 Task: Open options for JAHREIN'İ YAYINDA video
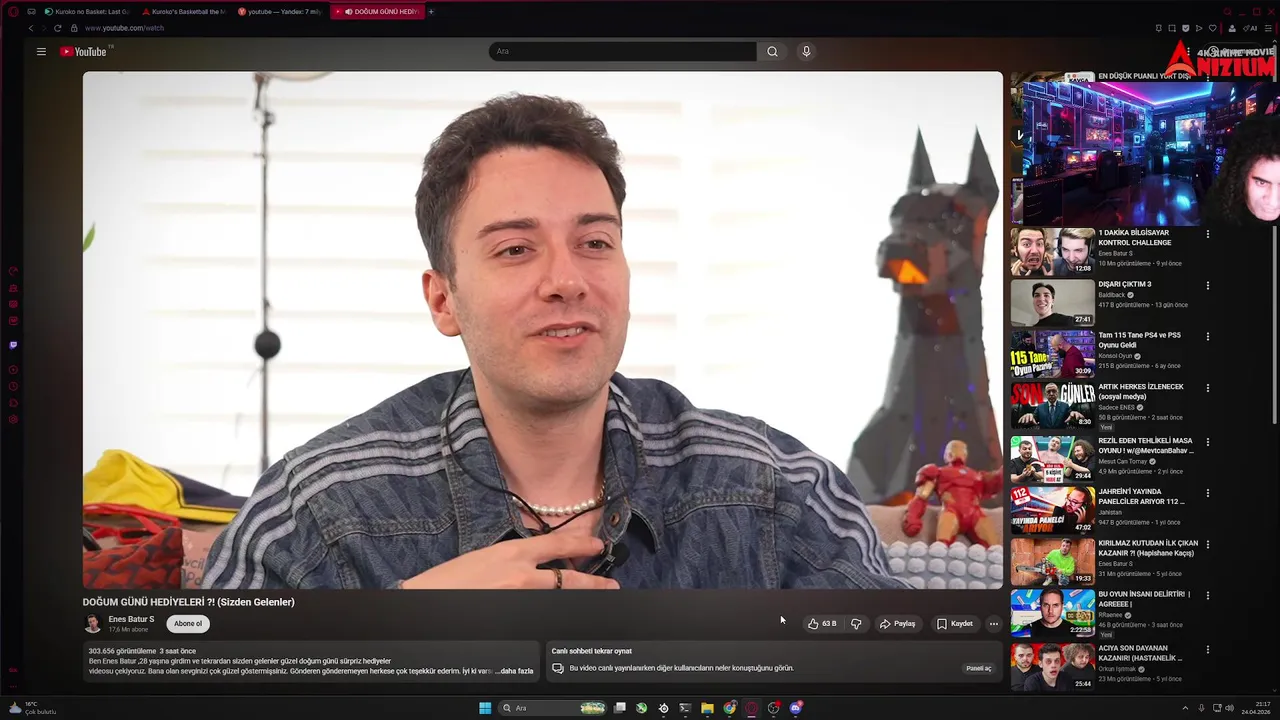pyautogui.click(x=1207, y=493)
